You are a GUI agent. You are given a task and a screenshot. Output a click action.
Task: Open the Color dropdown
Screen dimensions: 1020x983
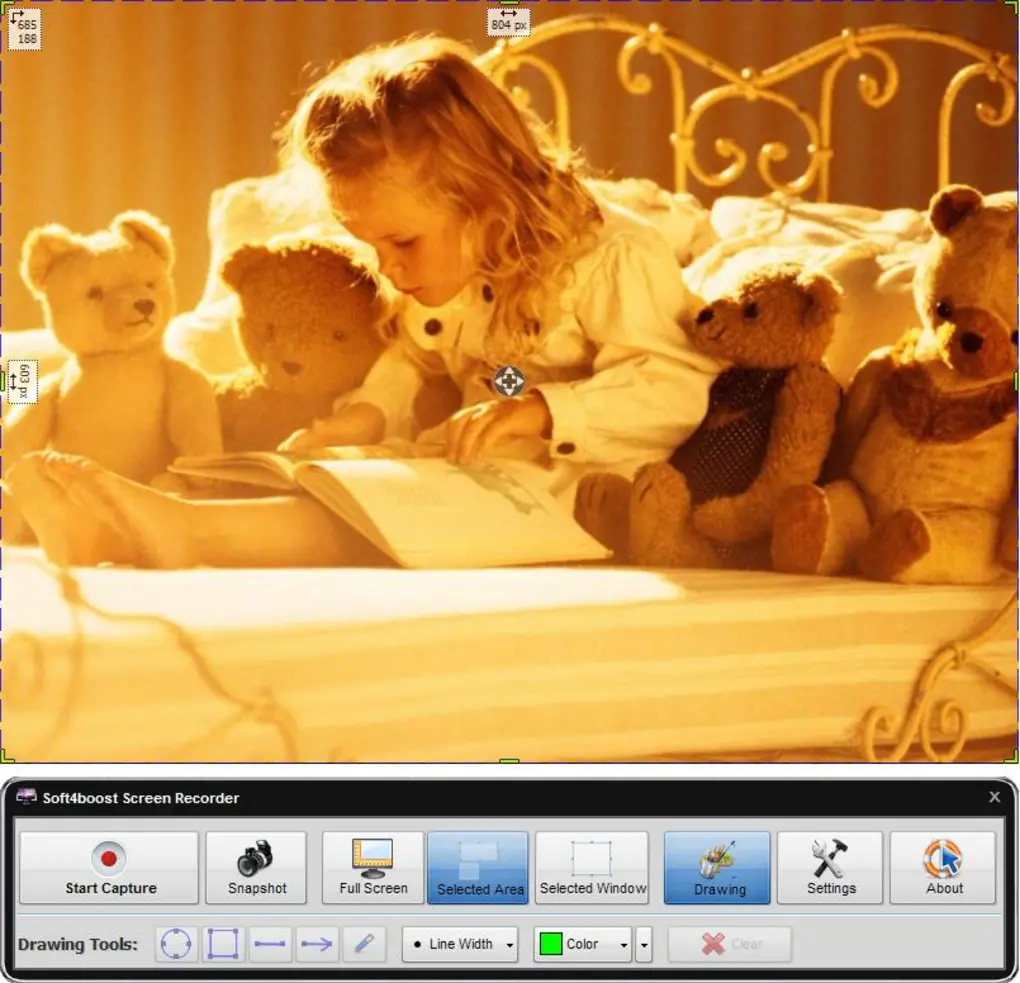click(582, 944)
